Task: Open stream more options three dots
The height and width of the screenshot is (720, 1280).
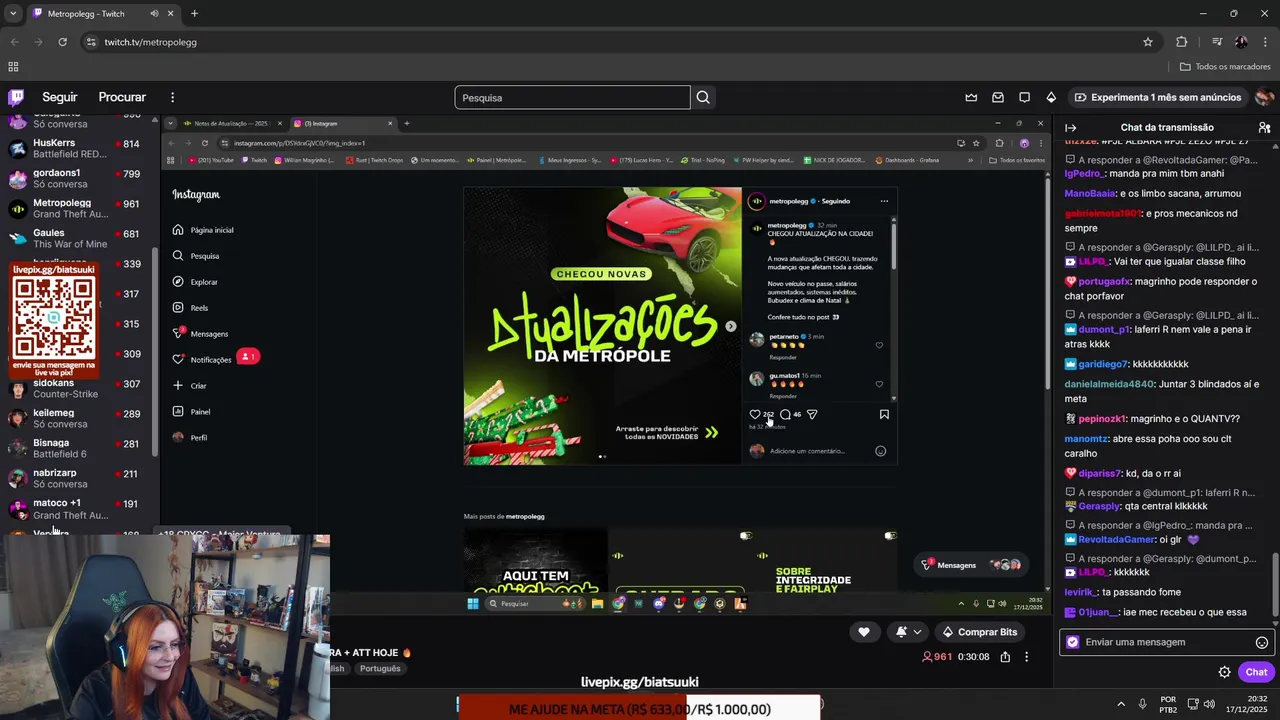Action: [x=1026, y=657]
